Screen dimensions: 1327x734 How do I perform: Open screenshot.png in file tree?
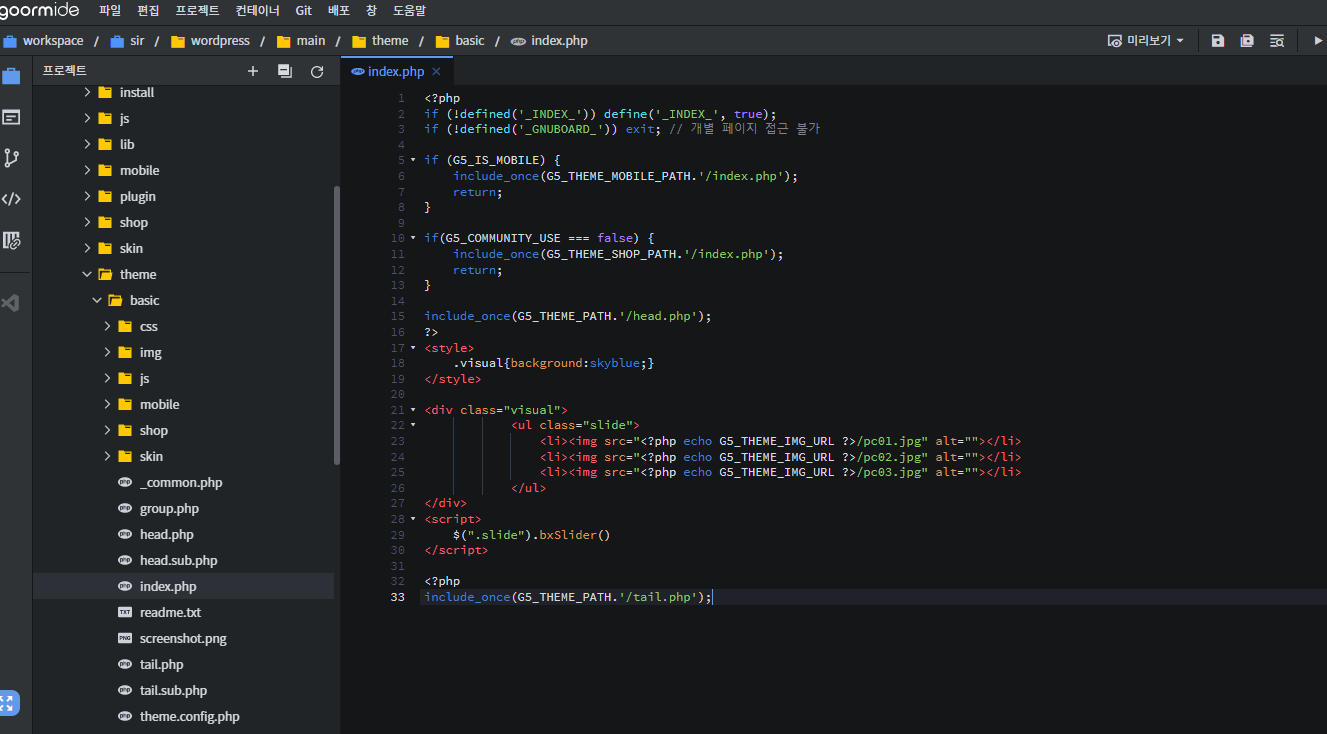(x=184, y=638)
